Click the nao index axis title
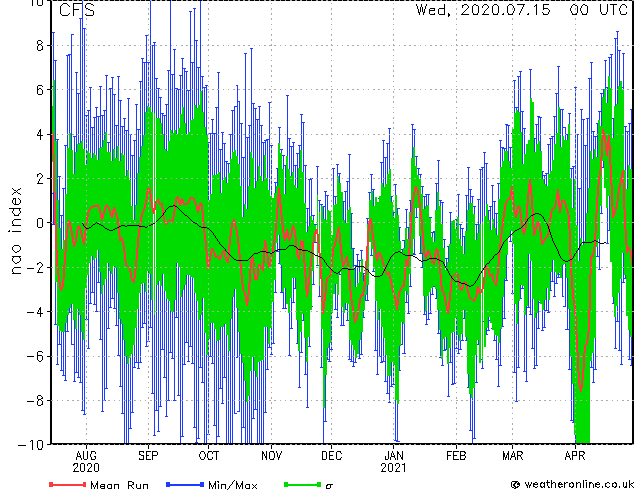Screen dimensions: 634x490 coord(15,231)
